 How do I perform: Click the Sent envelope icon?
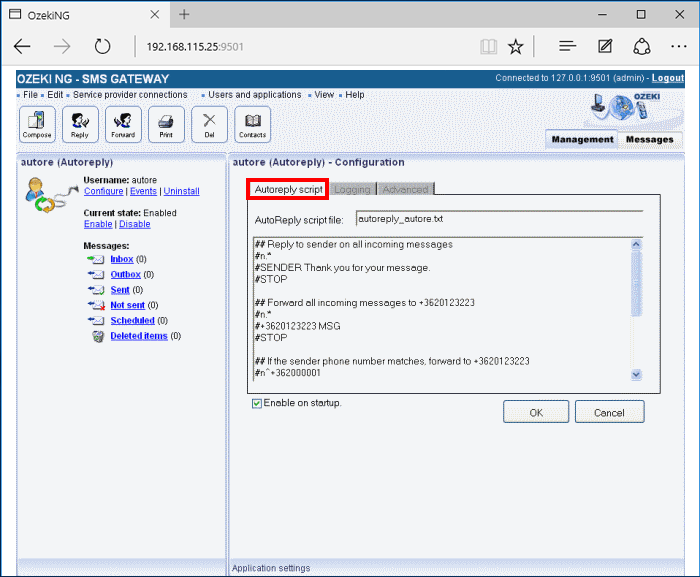coord(96,290)
